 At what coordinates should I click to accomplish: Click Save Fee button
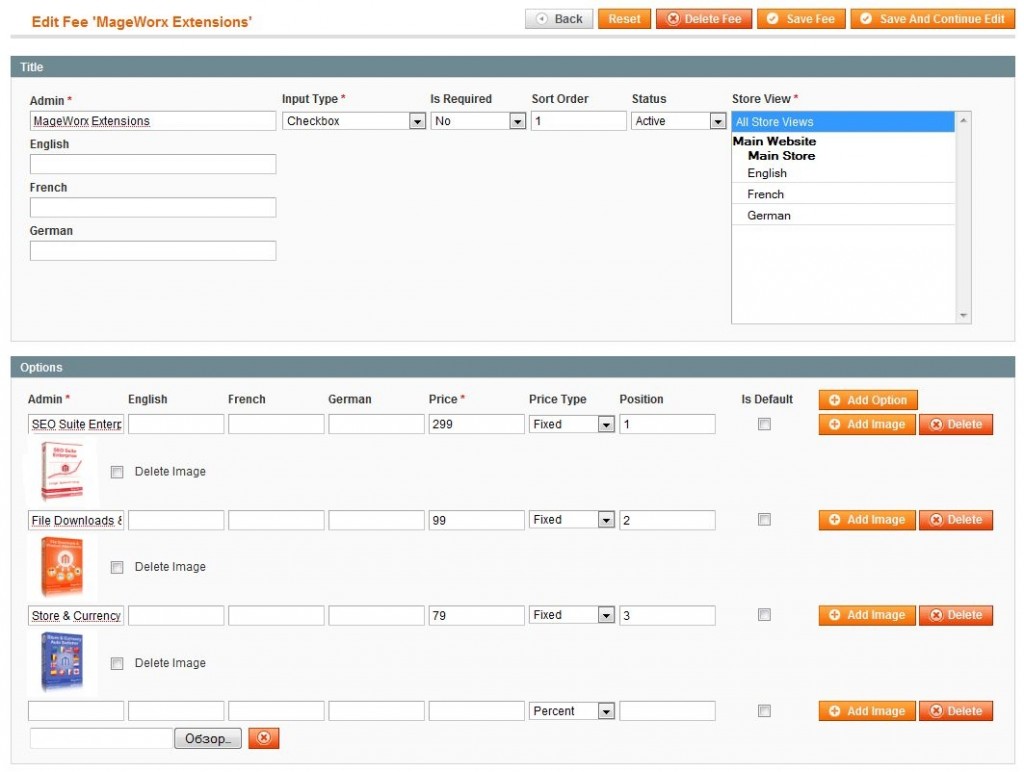[x=801, y=19]
